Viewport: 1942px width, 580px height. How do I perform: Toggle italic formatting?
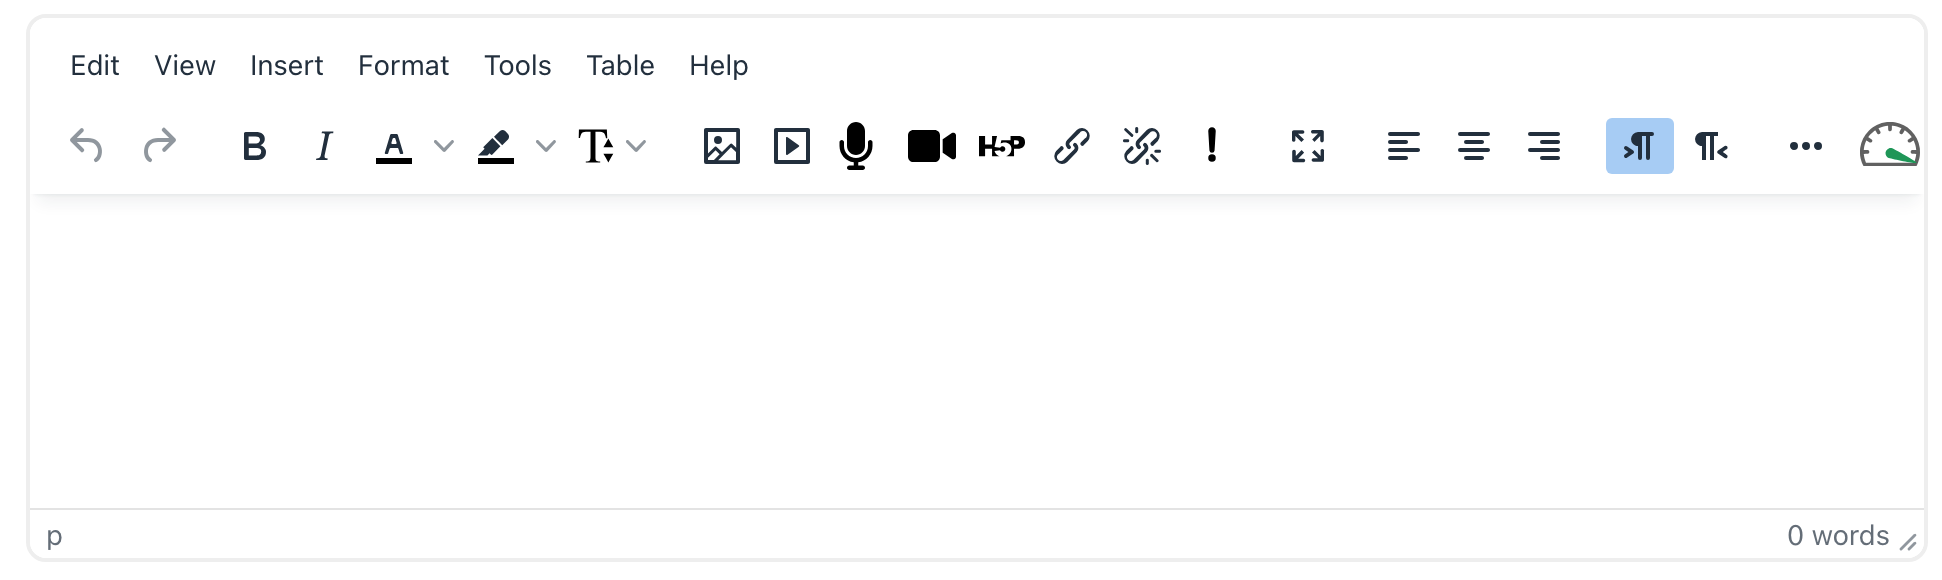[x=323, y=146]
